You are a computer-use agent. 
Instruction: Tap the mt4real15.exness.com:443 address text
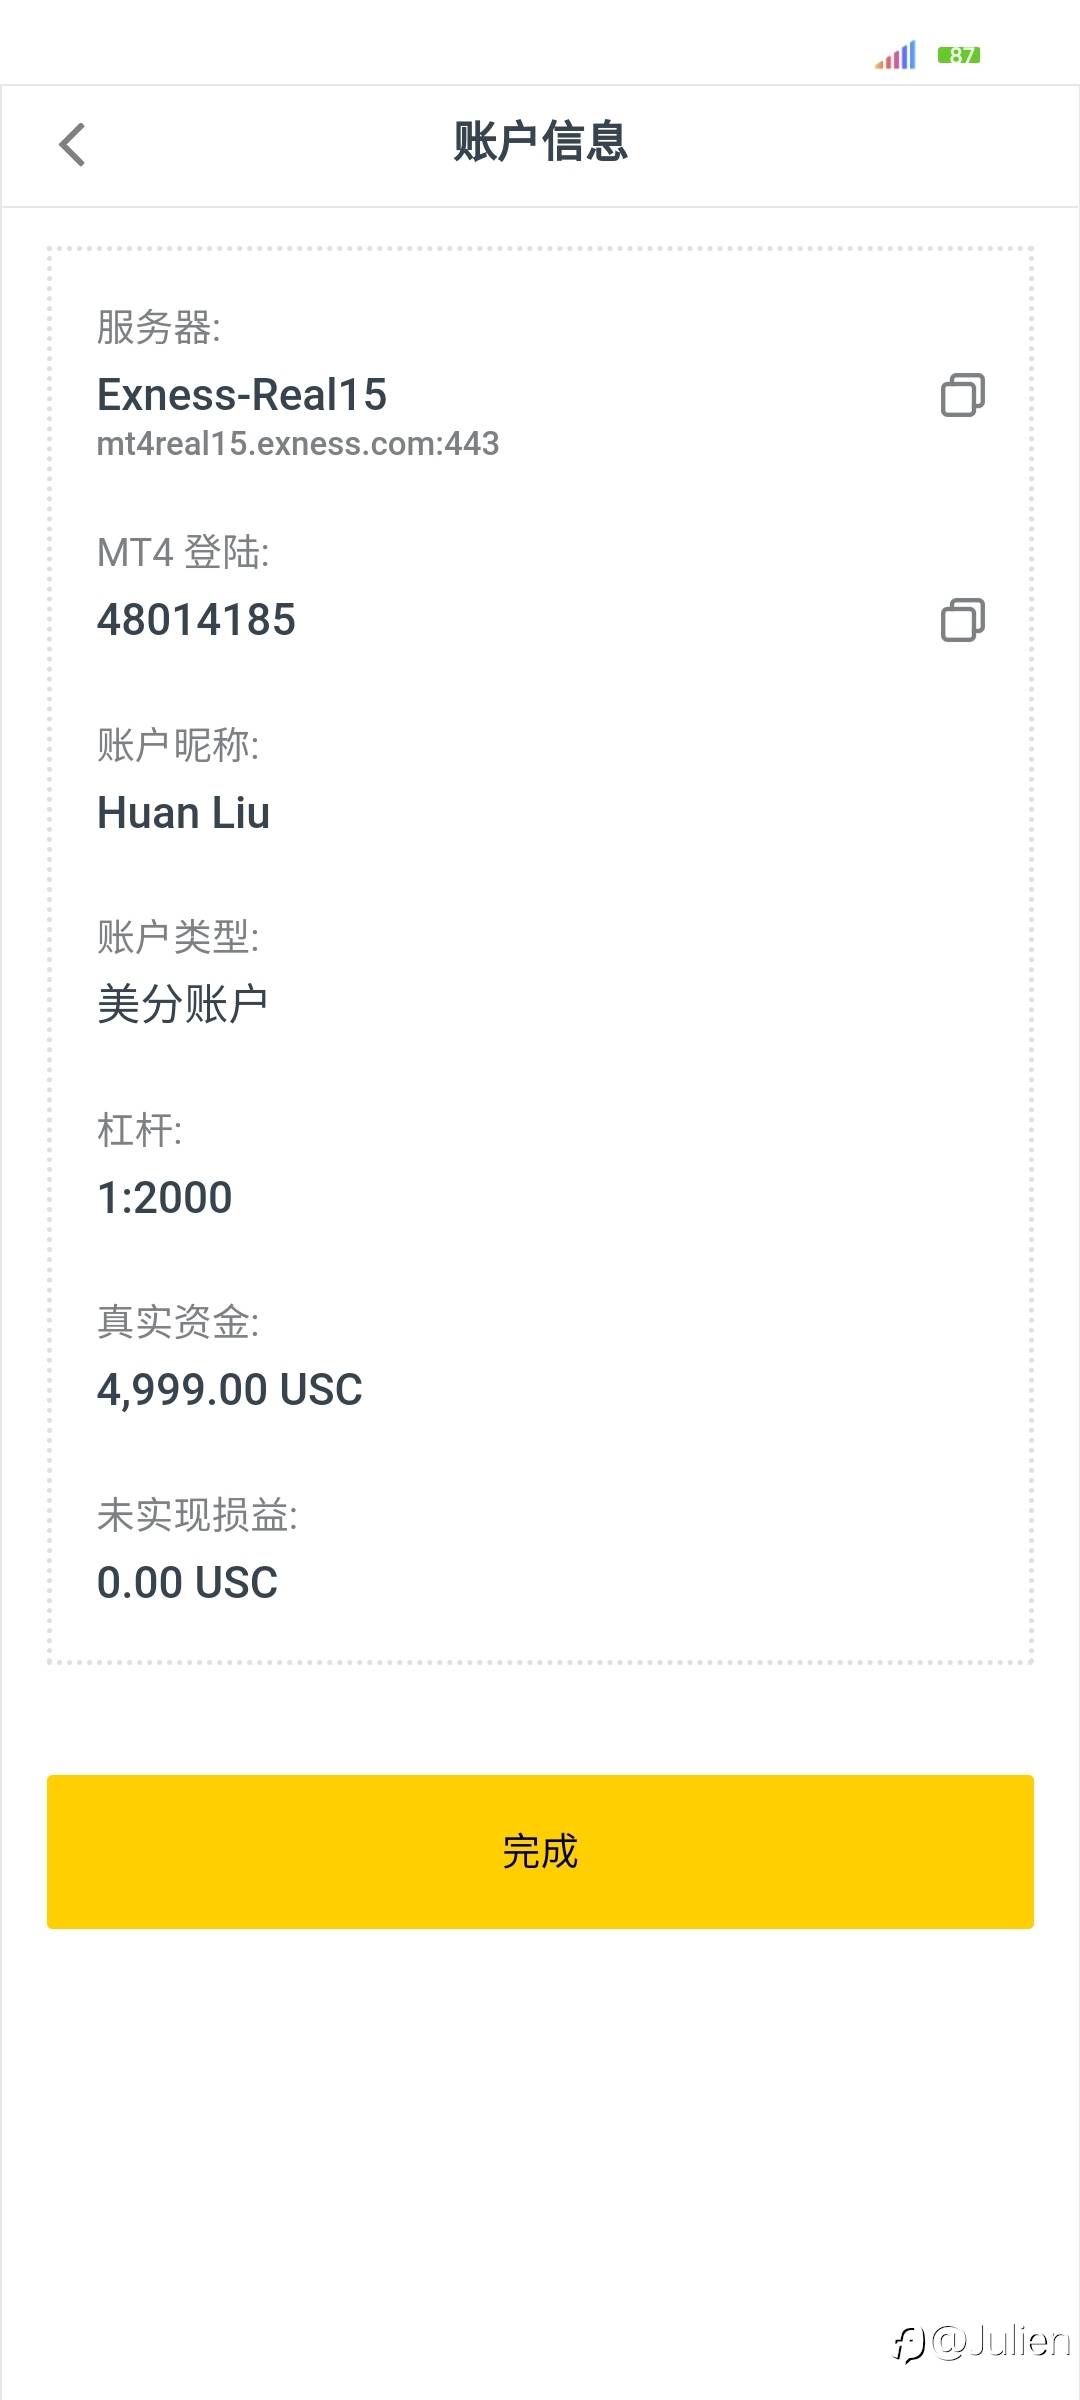point(298,444)
